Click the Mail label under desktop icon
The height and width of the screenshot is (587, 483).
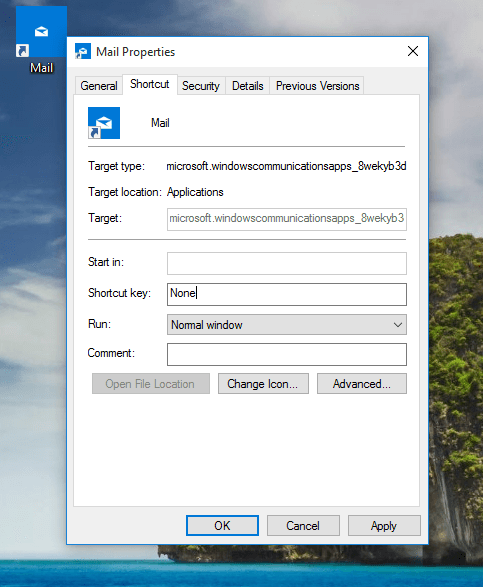(x=41, y=68)
